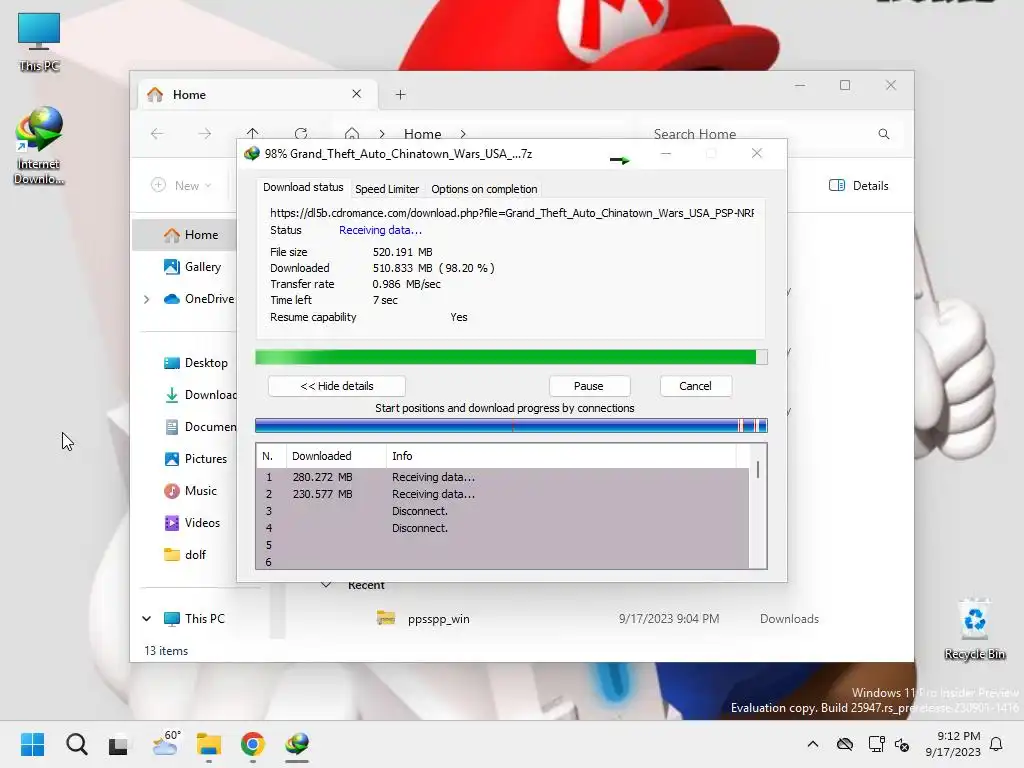Close the IDM download dialog
This screenshot has height=768, width=1024.
click(756, 153)
